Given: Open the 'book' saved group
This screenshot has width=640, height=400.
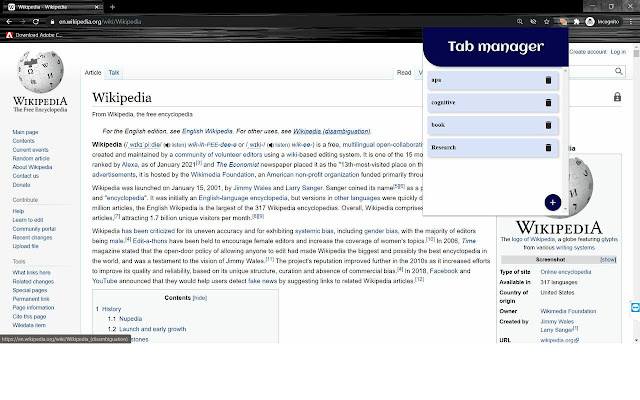Looking at the screenshot, I should (493, 125).
